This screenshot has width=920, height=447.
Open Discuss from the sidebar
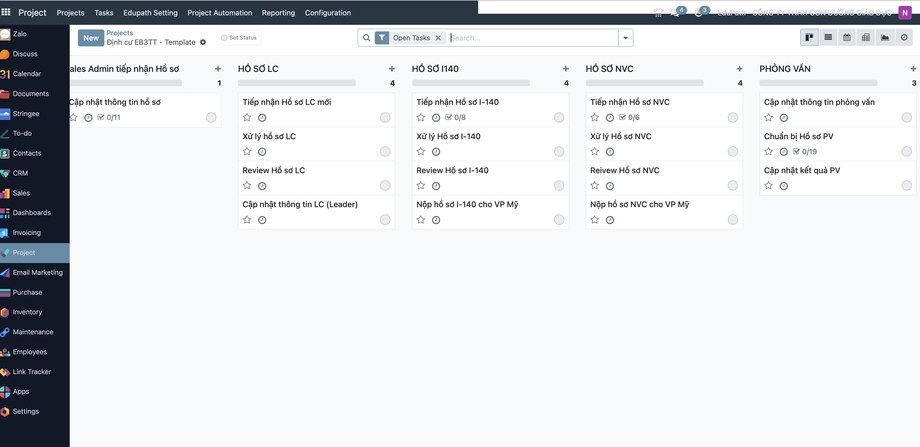pyautogui.click(x=35, y=54)
